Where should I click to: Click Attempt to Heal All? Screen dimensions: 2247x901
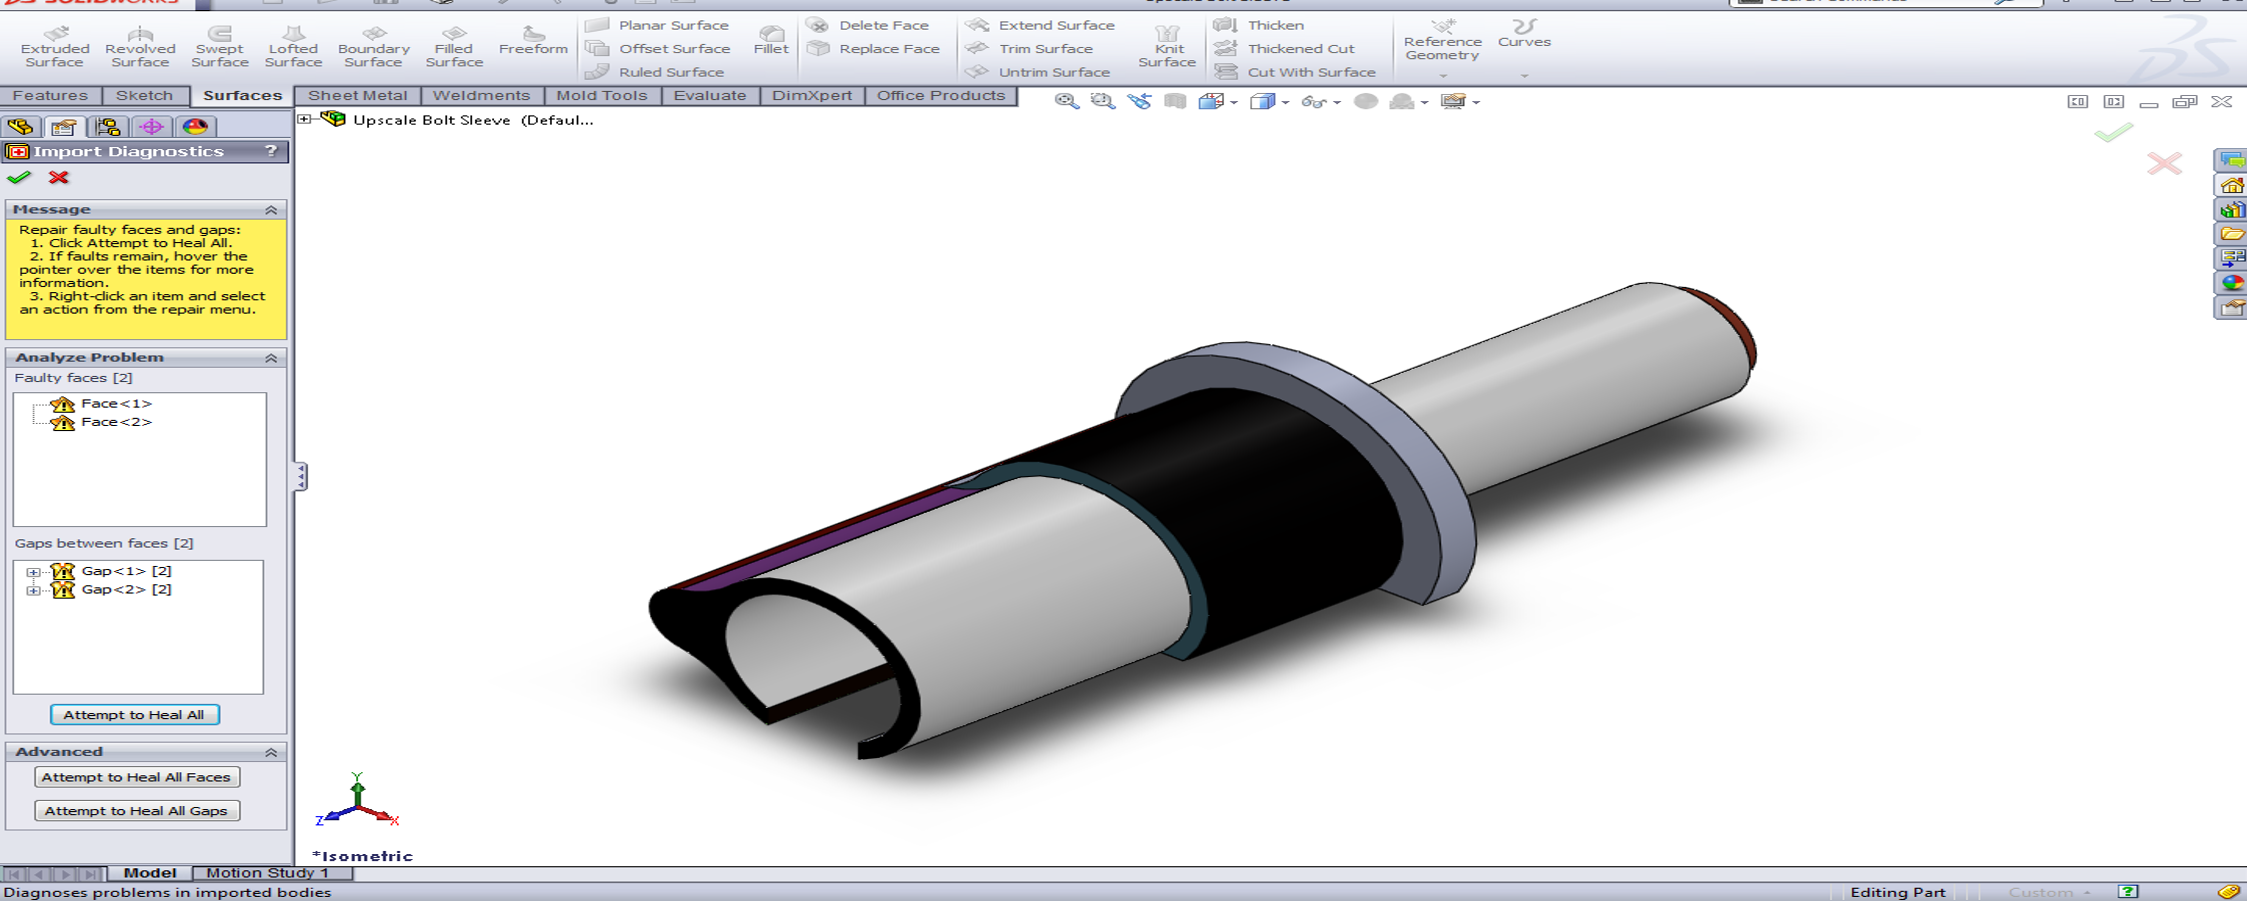[x=134, y=715]
